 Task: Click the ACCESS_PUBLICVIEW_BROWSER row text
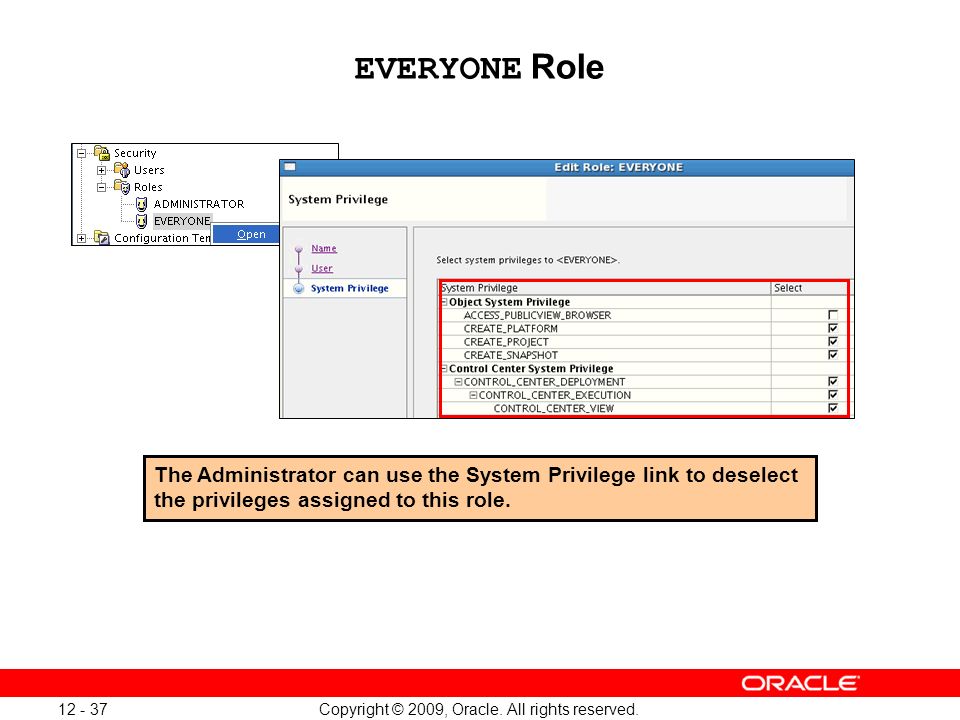coord(538,315)
